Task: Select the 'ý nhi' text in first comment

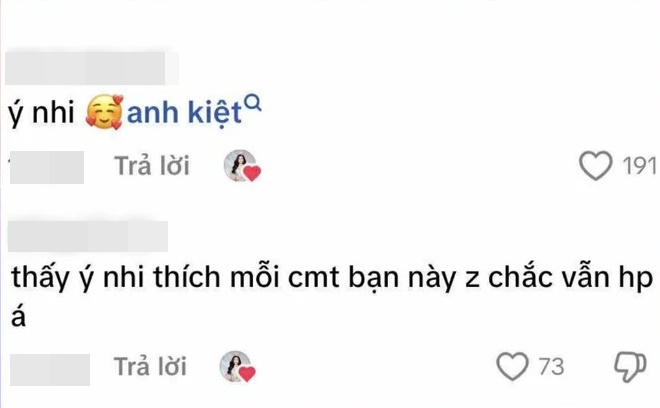Action: pyautogui.click(x=41, y=114)
